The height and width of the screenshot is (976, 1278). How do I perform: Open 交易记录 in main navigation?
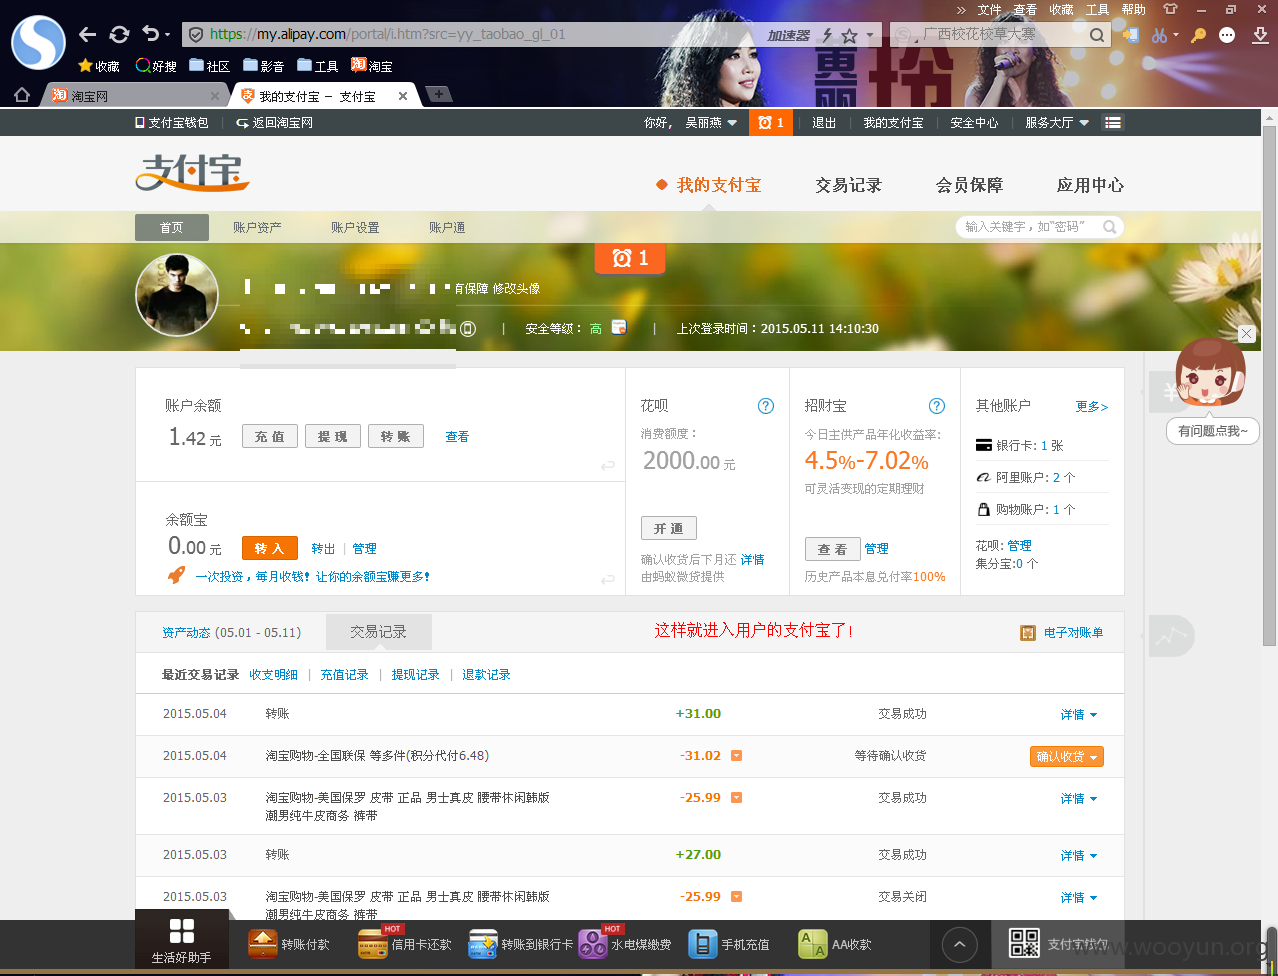(x=849, y=185)
